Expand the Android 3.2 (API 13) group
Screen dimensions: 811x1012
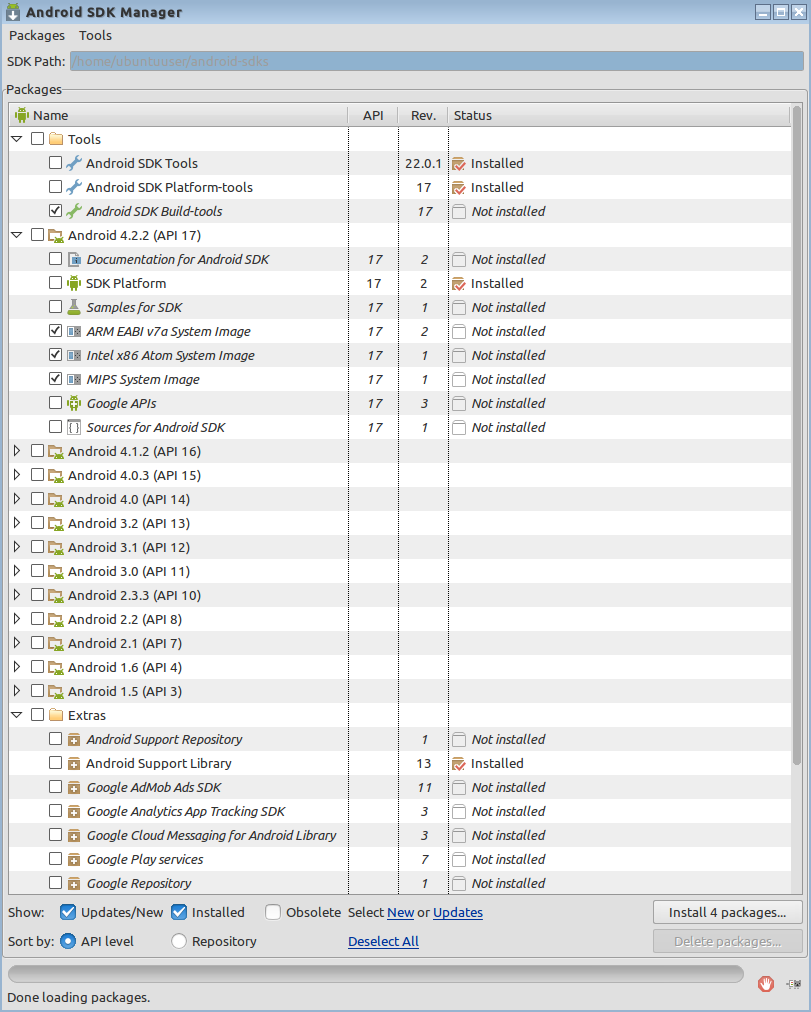[17, 523]
